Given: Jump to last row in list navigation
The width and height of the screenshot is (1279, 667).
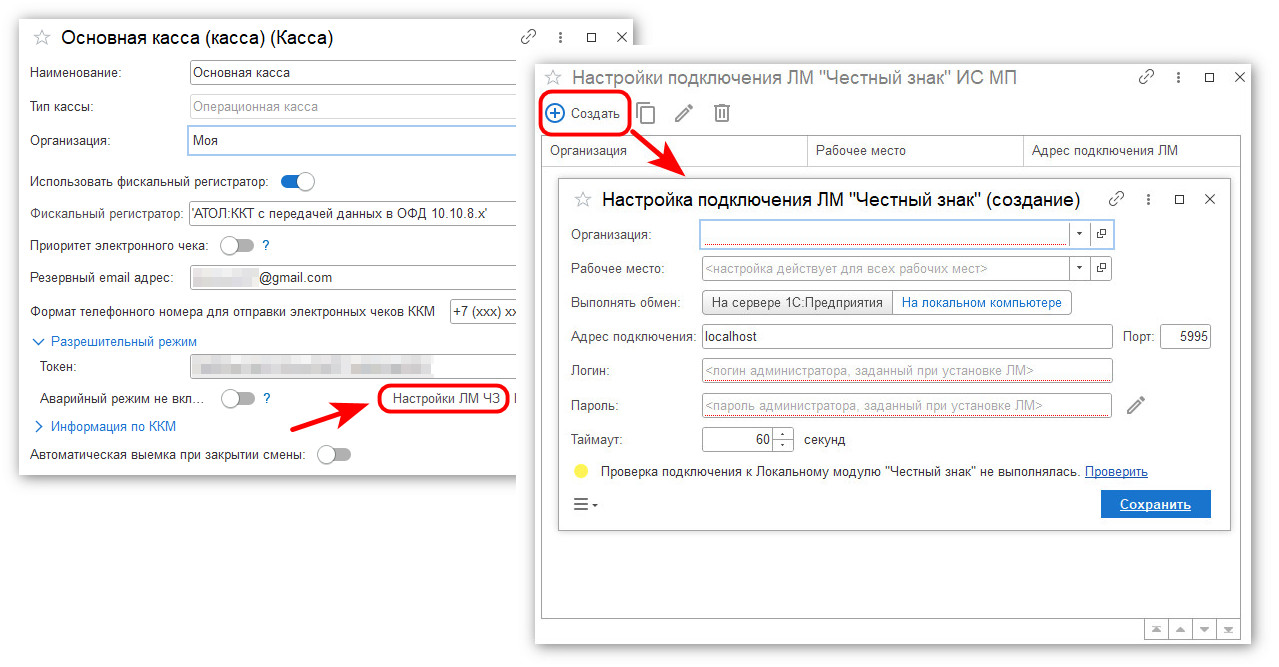Looking at the screenshot, I should point(1229,630).
